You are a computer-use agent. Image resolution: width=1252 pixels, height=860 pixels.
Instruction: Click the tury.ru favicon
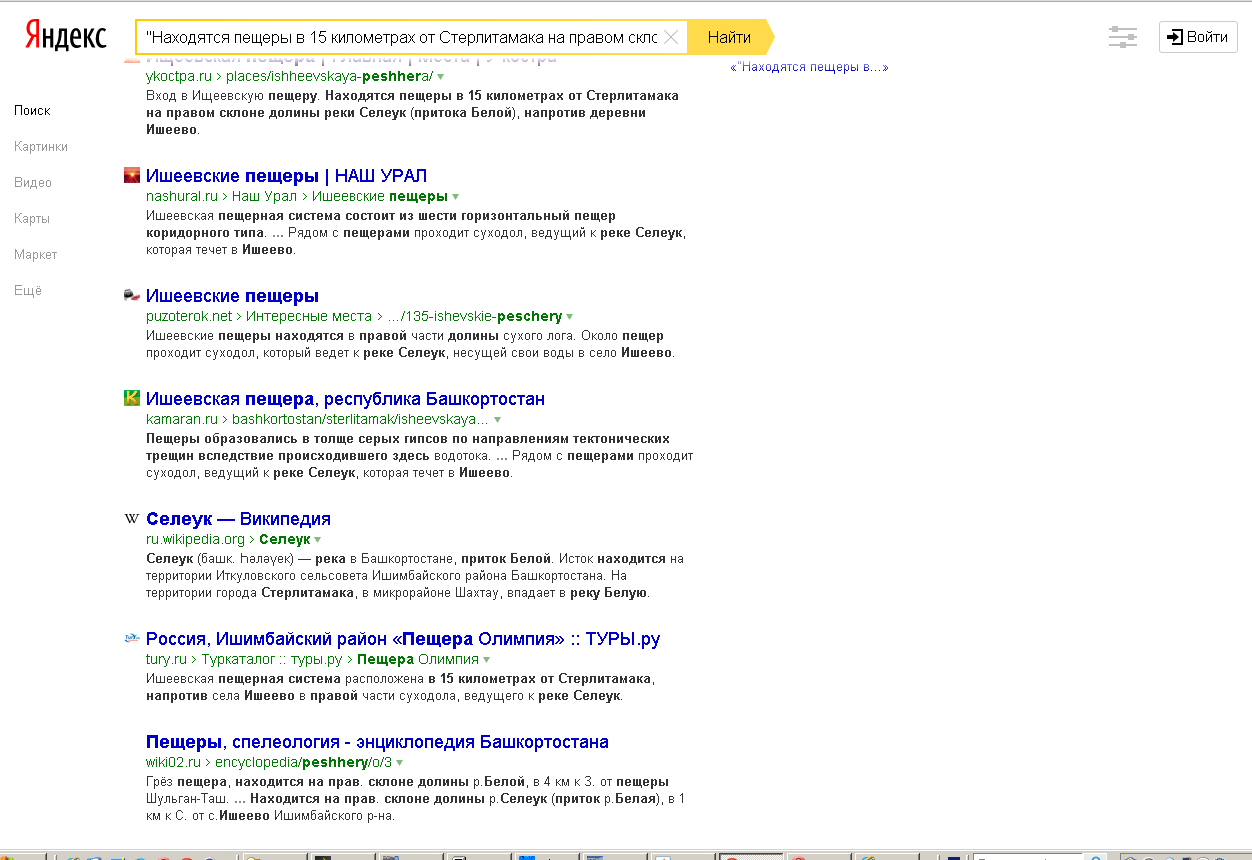132,638
